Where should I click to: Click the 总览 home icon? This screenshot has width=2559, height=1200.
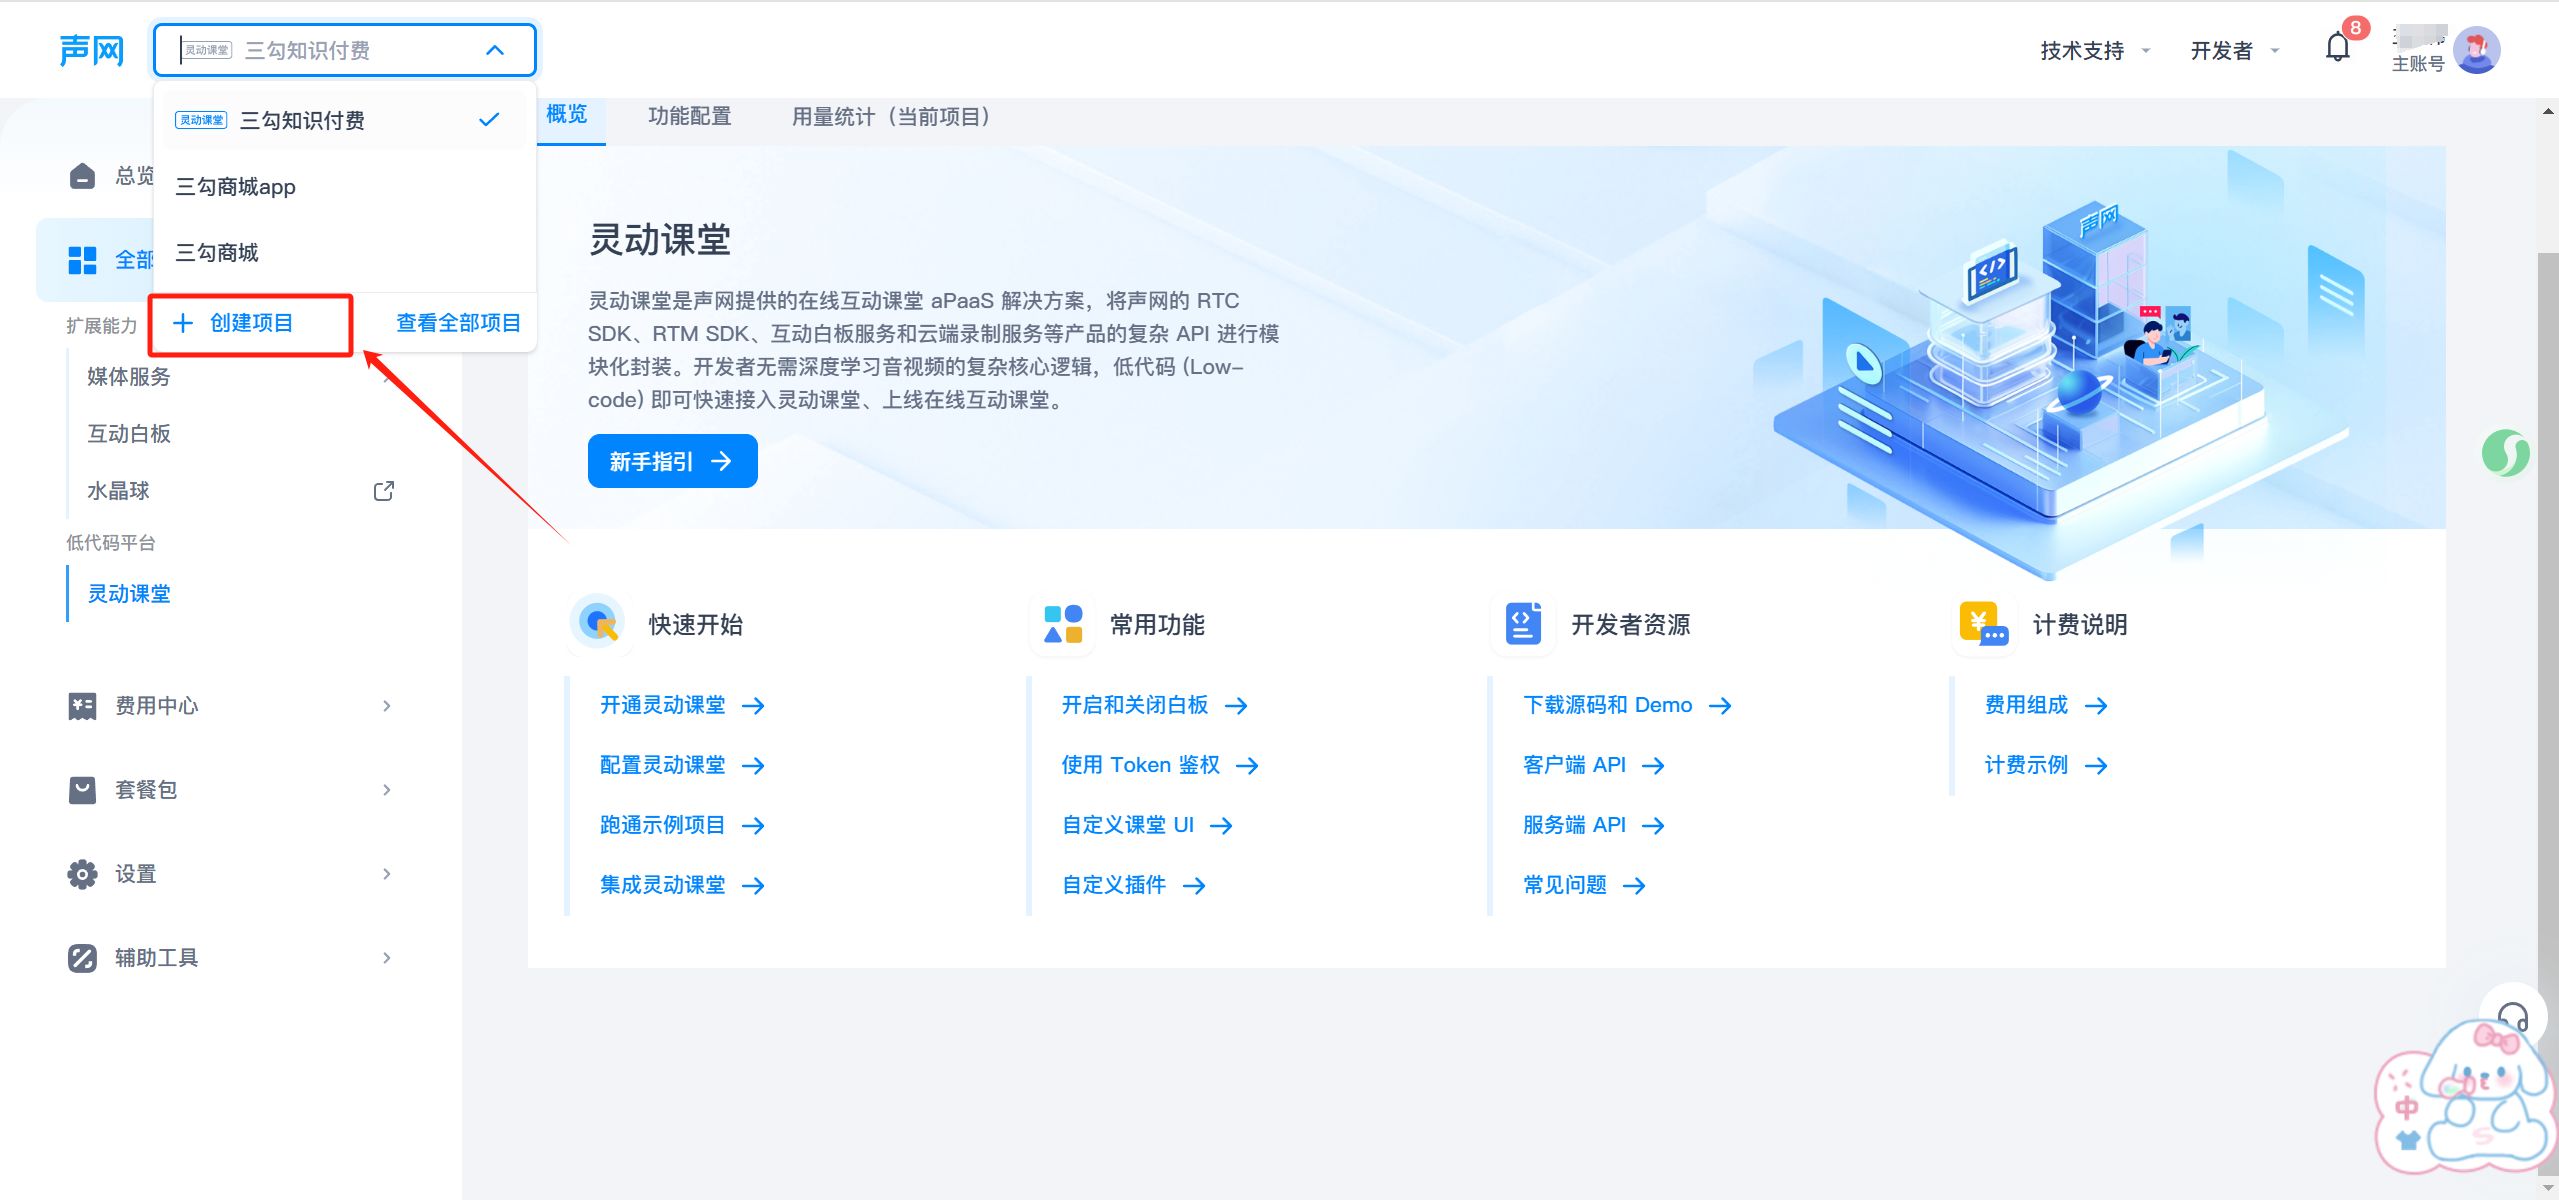82,176
